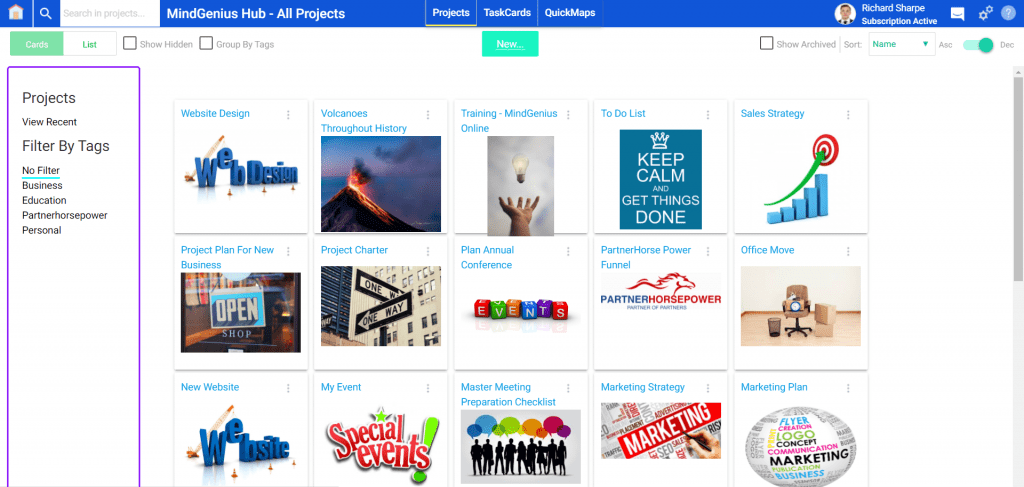The height and width of the screenshot is (487, 1024).
Task: Open the QuickMaps tab
Action: click(x=570, y=13)
